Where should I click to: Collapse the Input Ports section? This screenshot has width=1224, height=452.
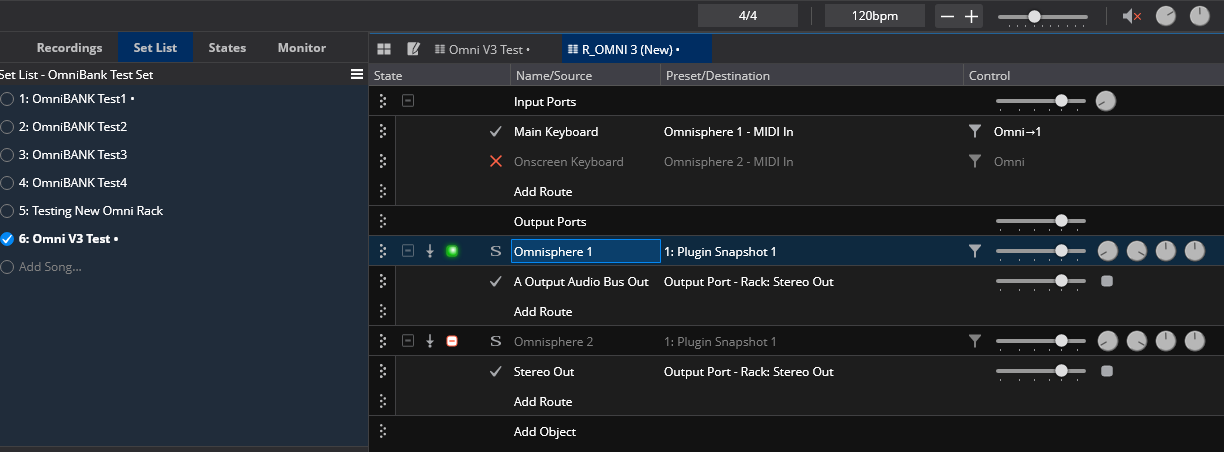(x=408, y=101)
